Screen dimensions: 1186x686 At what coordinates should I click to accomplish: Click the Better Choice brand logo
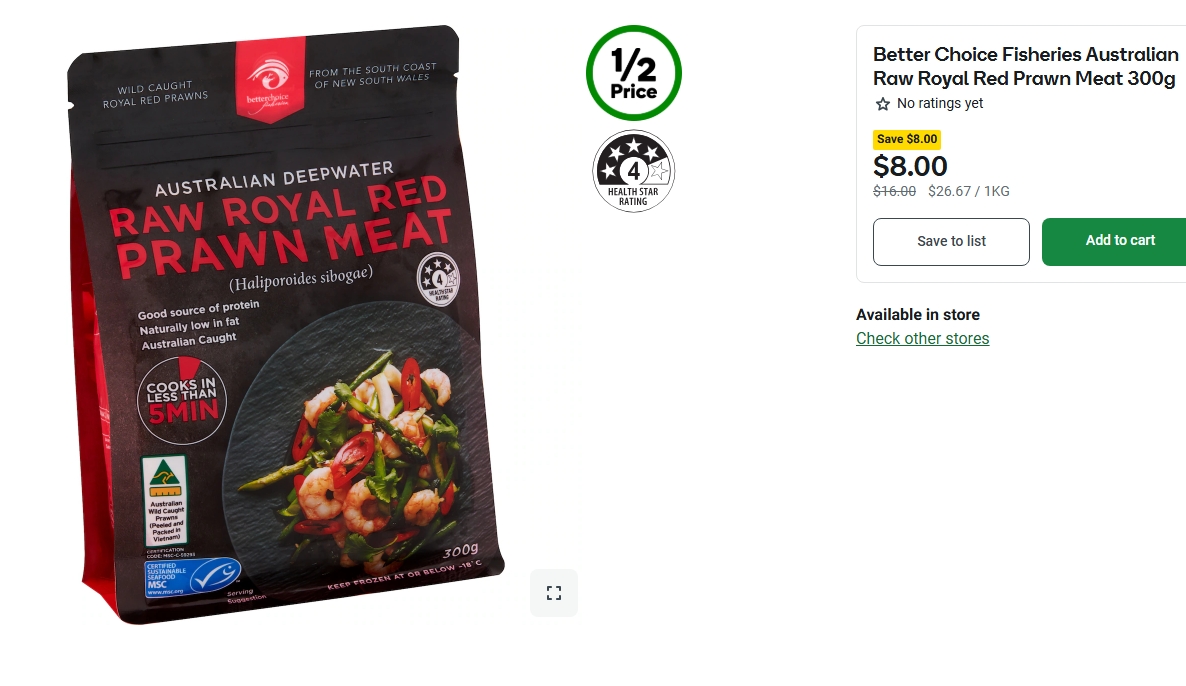click(x=269, y=79)
